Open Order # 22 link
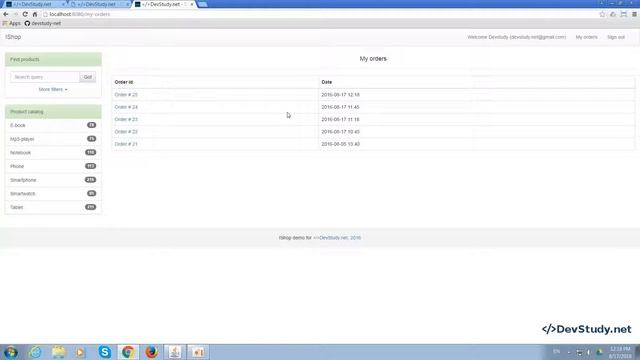This screenshot has height=360, width=640. point(126,132)
